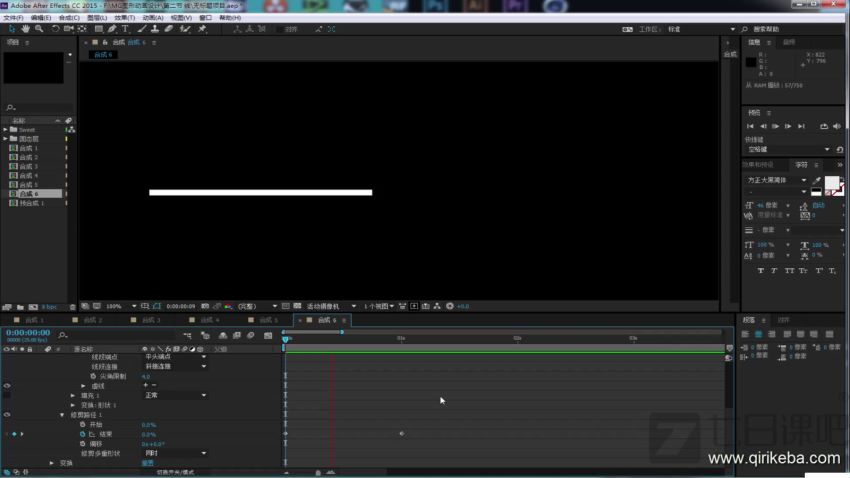Click the dashes add plus button
Screen dimensions: 850x478
[x=145, y=385]
